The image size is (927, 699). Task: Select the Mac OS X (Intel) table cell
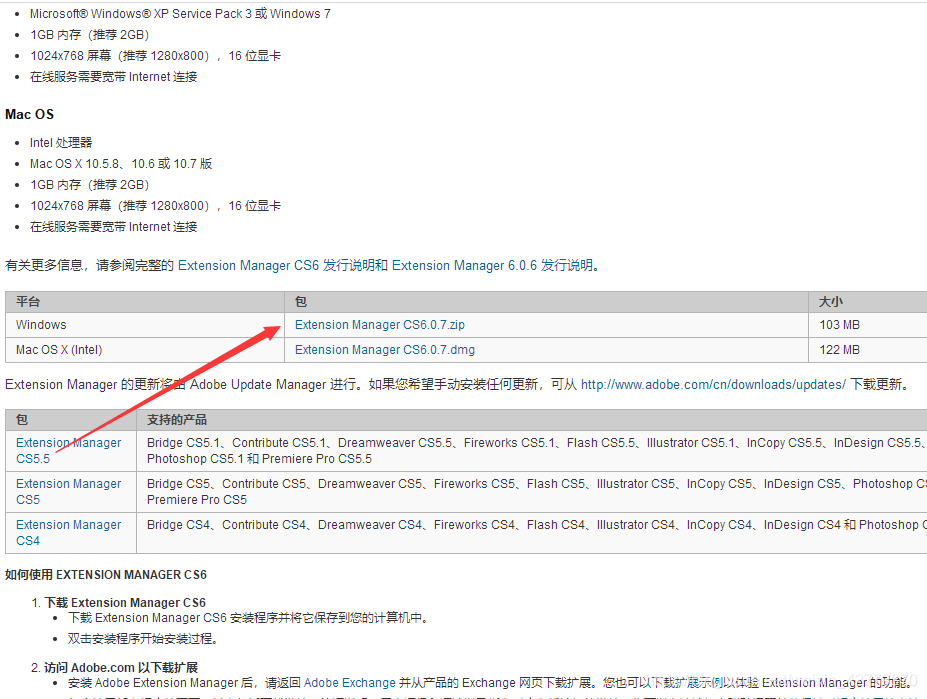click(145, 350)
